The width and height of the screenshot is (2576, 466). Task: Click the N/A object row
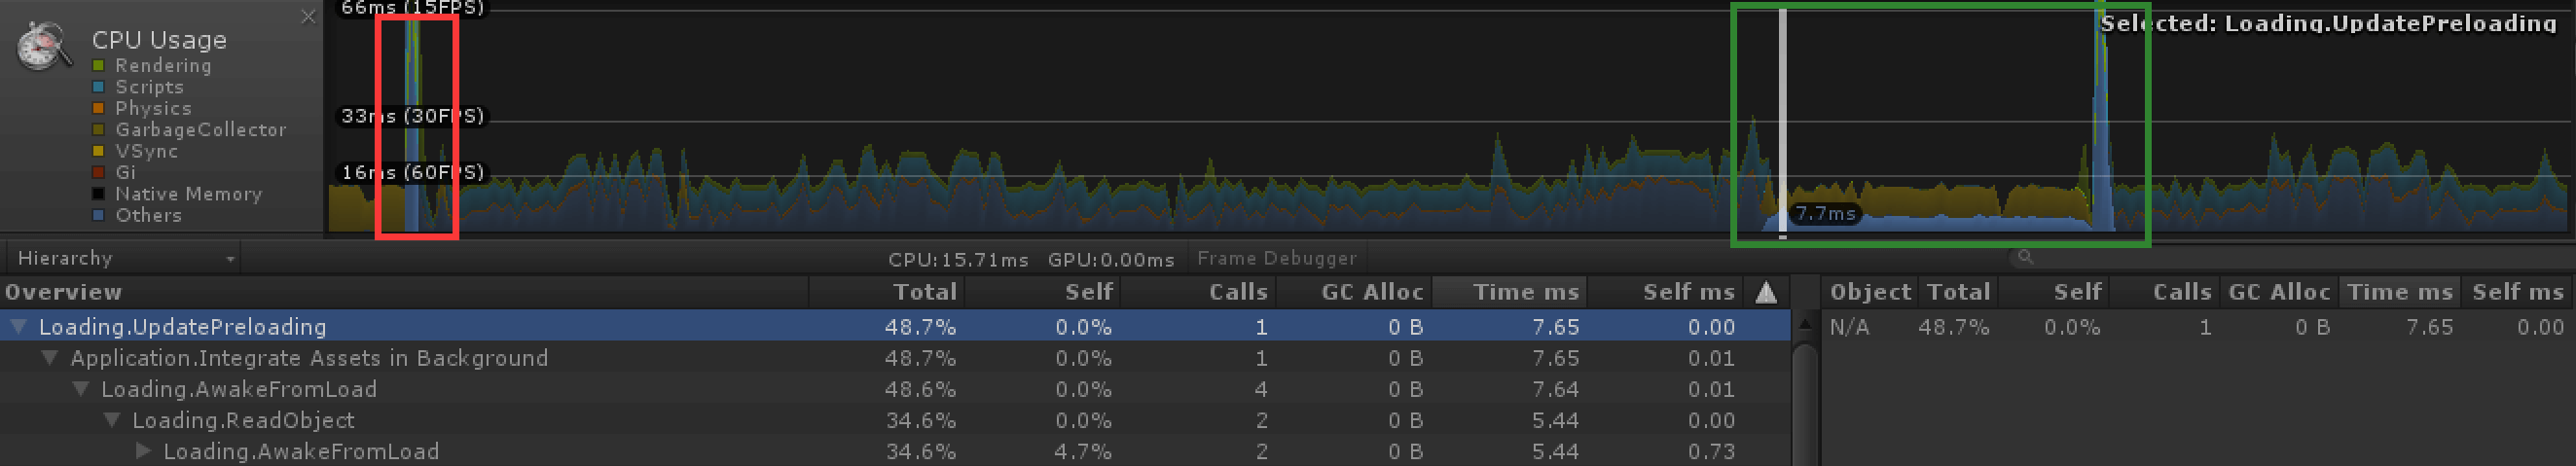tap(2197, 327)
